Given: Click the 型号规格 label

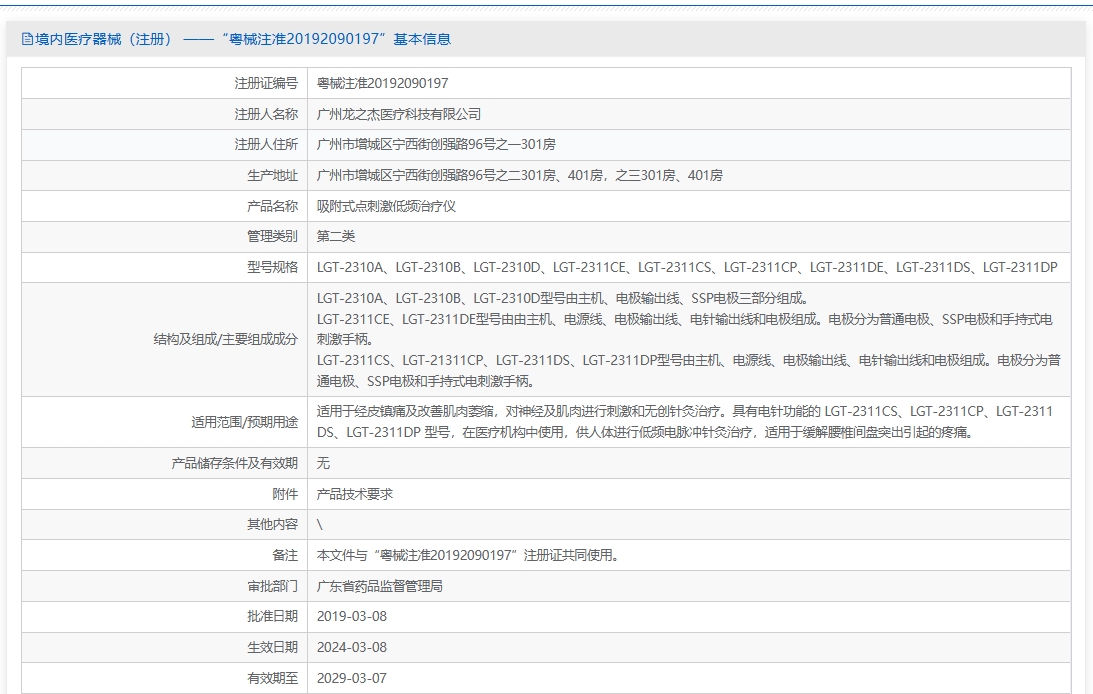Looking at the screenshot, I should click(x=272, y=268).
